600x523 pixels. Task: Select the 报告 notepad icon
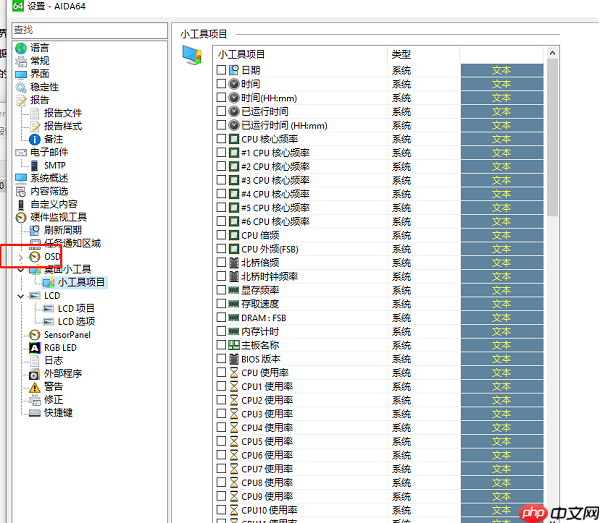21,100
